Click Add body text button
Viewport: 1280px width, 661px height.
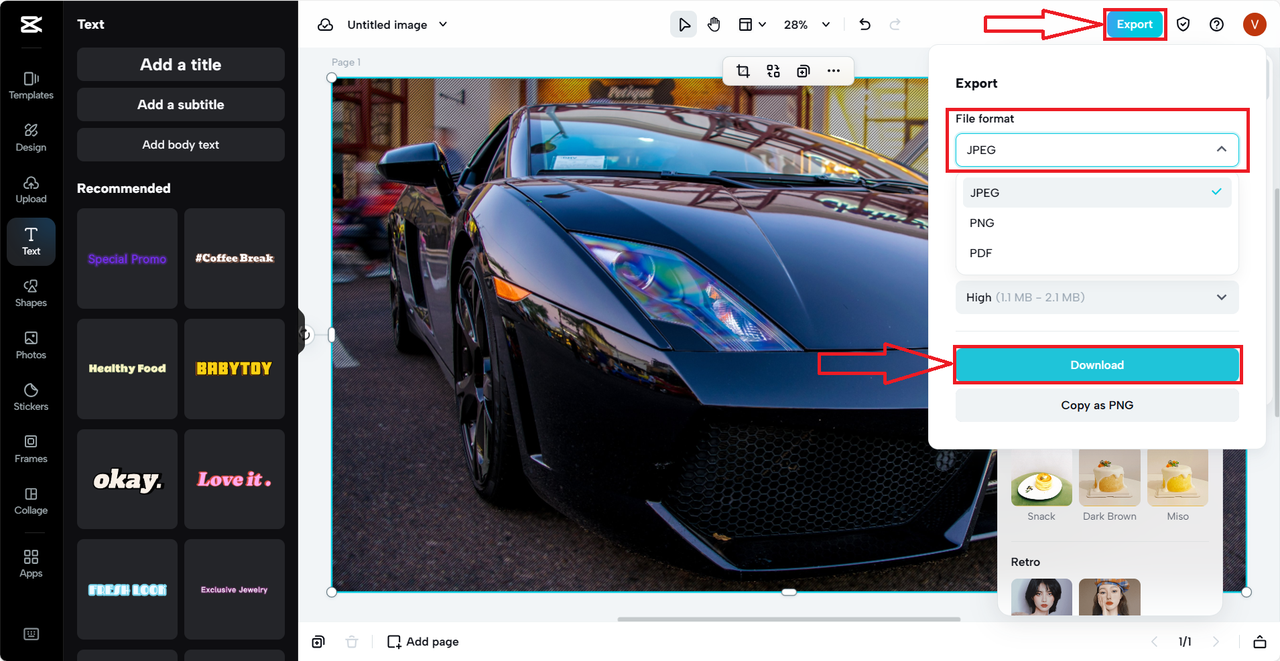(x=181, y=145)
